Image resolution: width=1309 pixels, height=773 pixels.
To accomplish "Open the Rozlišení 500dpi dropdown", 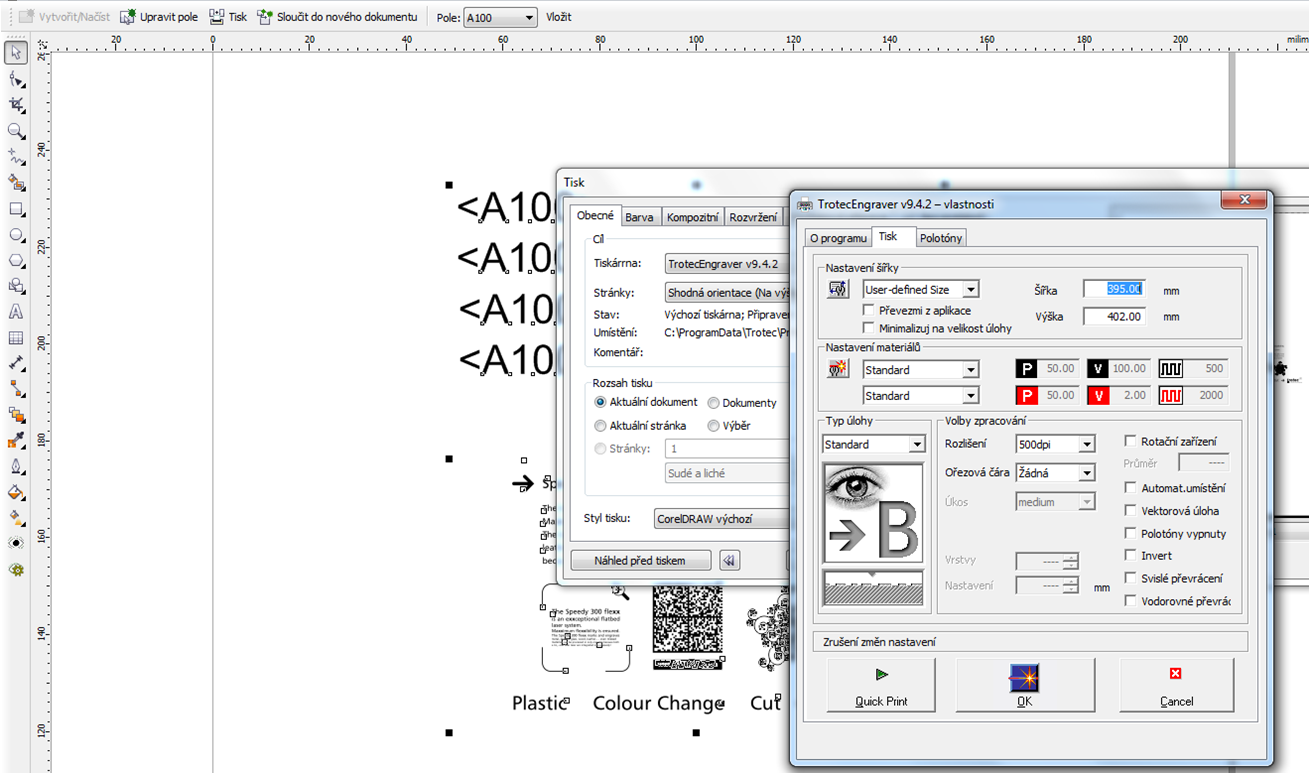I will (1086, 444).
